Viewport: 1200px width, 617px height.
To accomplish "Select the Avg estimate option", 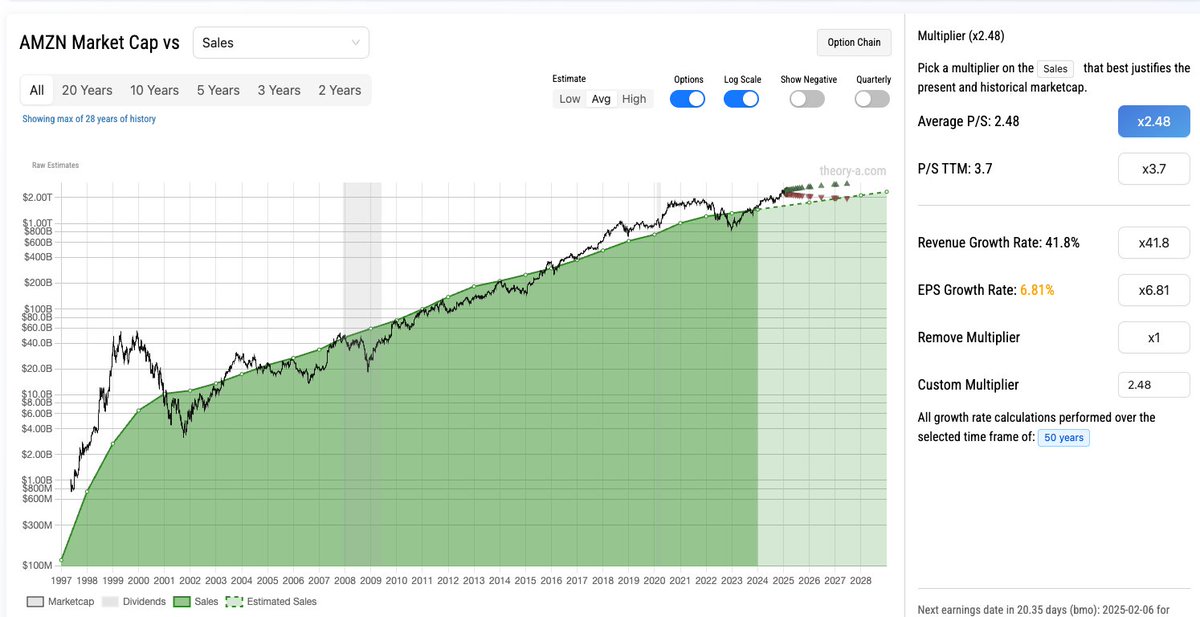I will click(x=601, y=99).
